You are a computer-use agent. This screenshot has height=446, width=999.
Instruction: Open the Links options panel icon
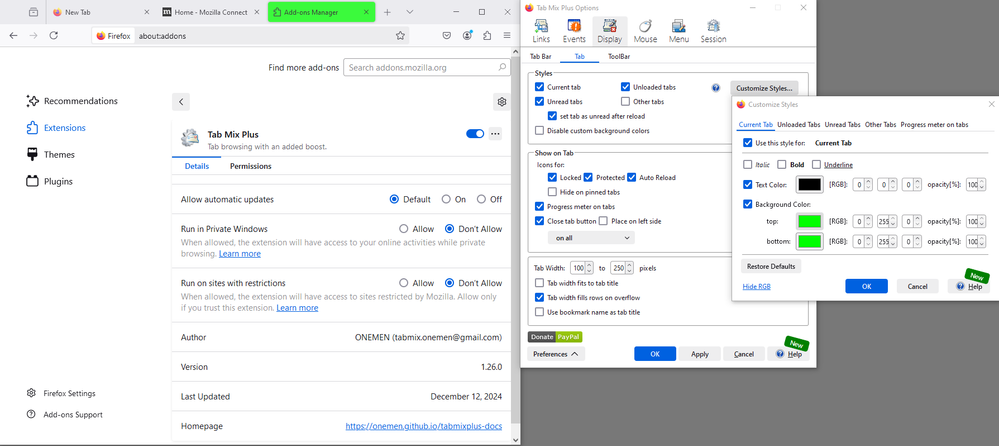tap(541, 31)
